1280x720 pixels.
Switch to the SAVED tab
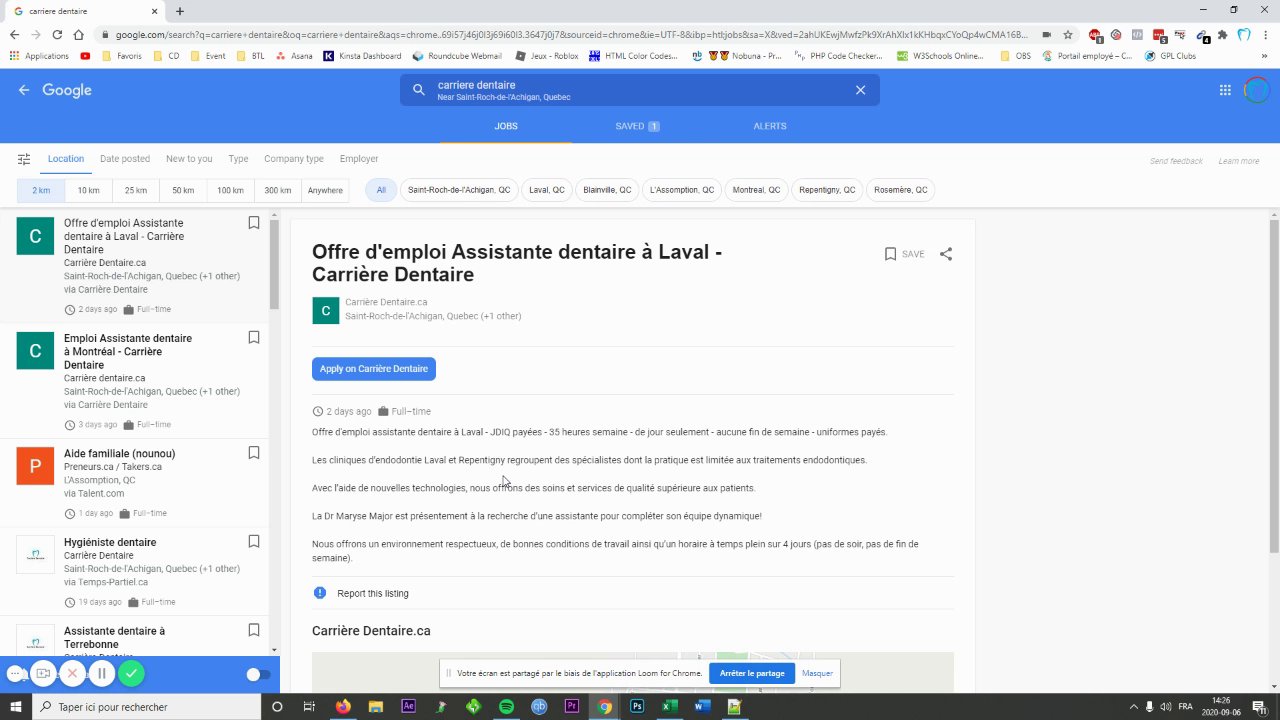pyautogui.click(x=637, y=126)
